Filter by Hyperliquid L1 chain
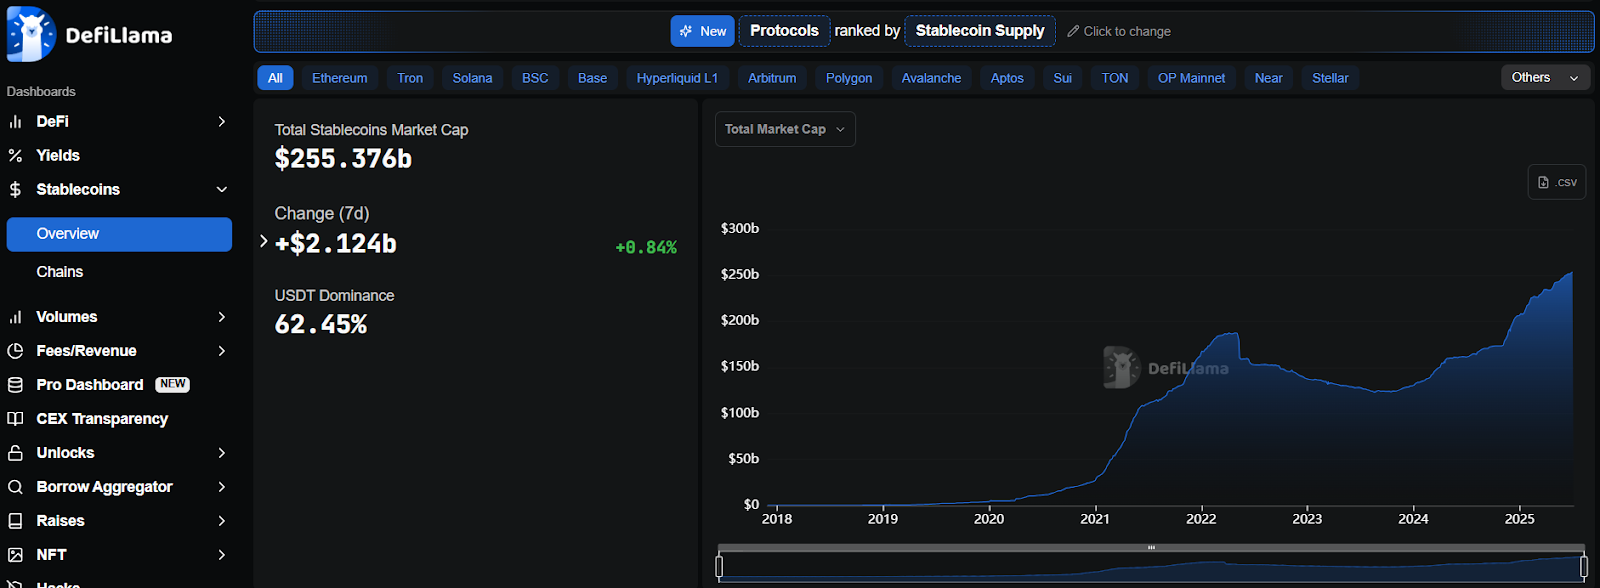The image size is (1600, 588). tap(677, 78)
